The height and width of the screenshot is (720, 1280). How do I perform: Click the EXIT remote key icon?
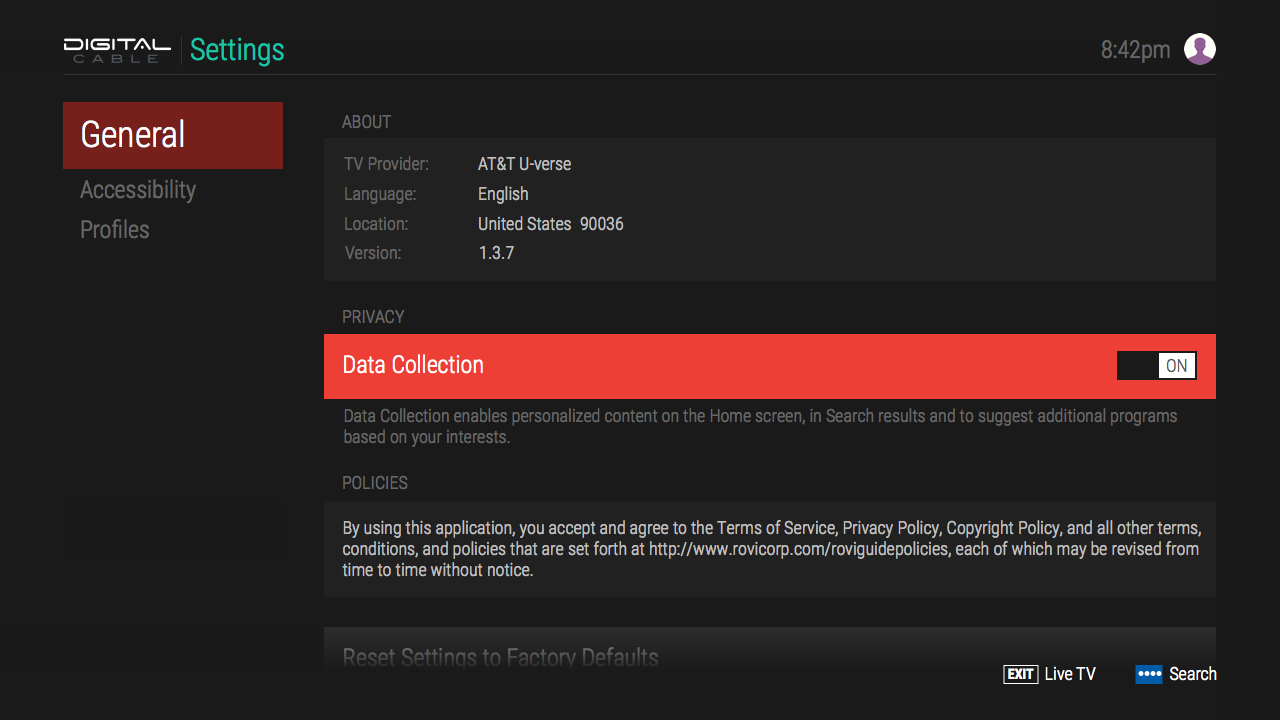(1020, 673)
